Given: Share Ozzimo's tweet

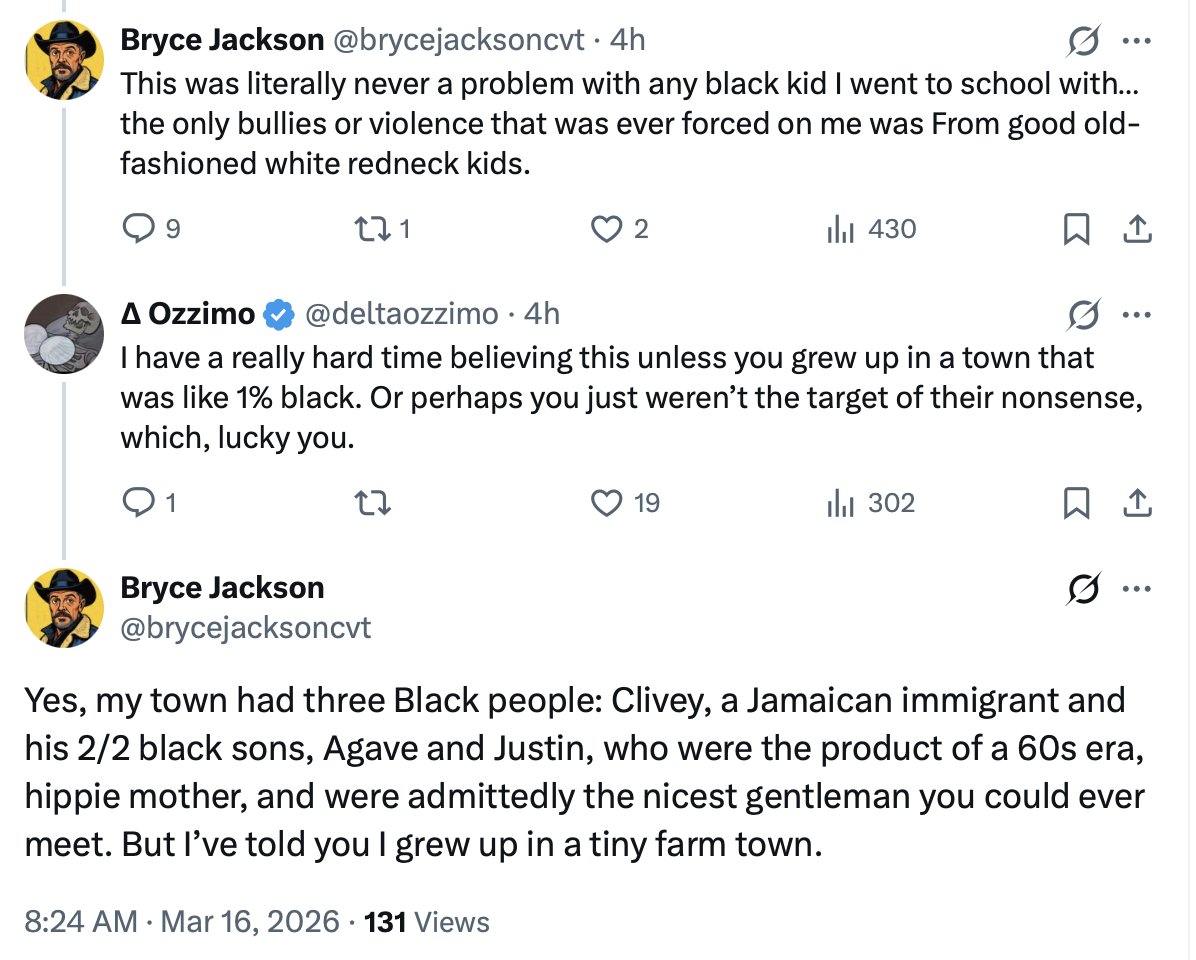Looking at the screenshot, I should tap(1136, 503).
